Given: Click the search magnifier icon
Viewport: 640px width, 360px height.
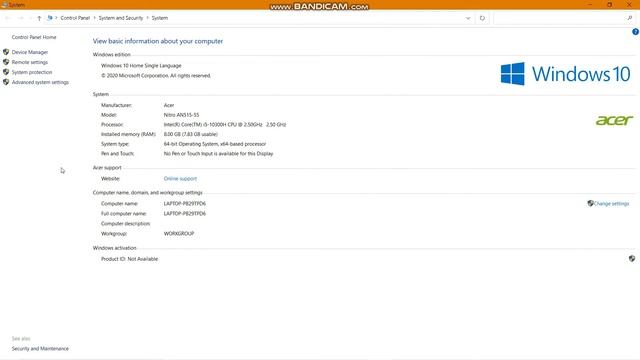Looking at the screenshot, I should (x=630, y=18).
